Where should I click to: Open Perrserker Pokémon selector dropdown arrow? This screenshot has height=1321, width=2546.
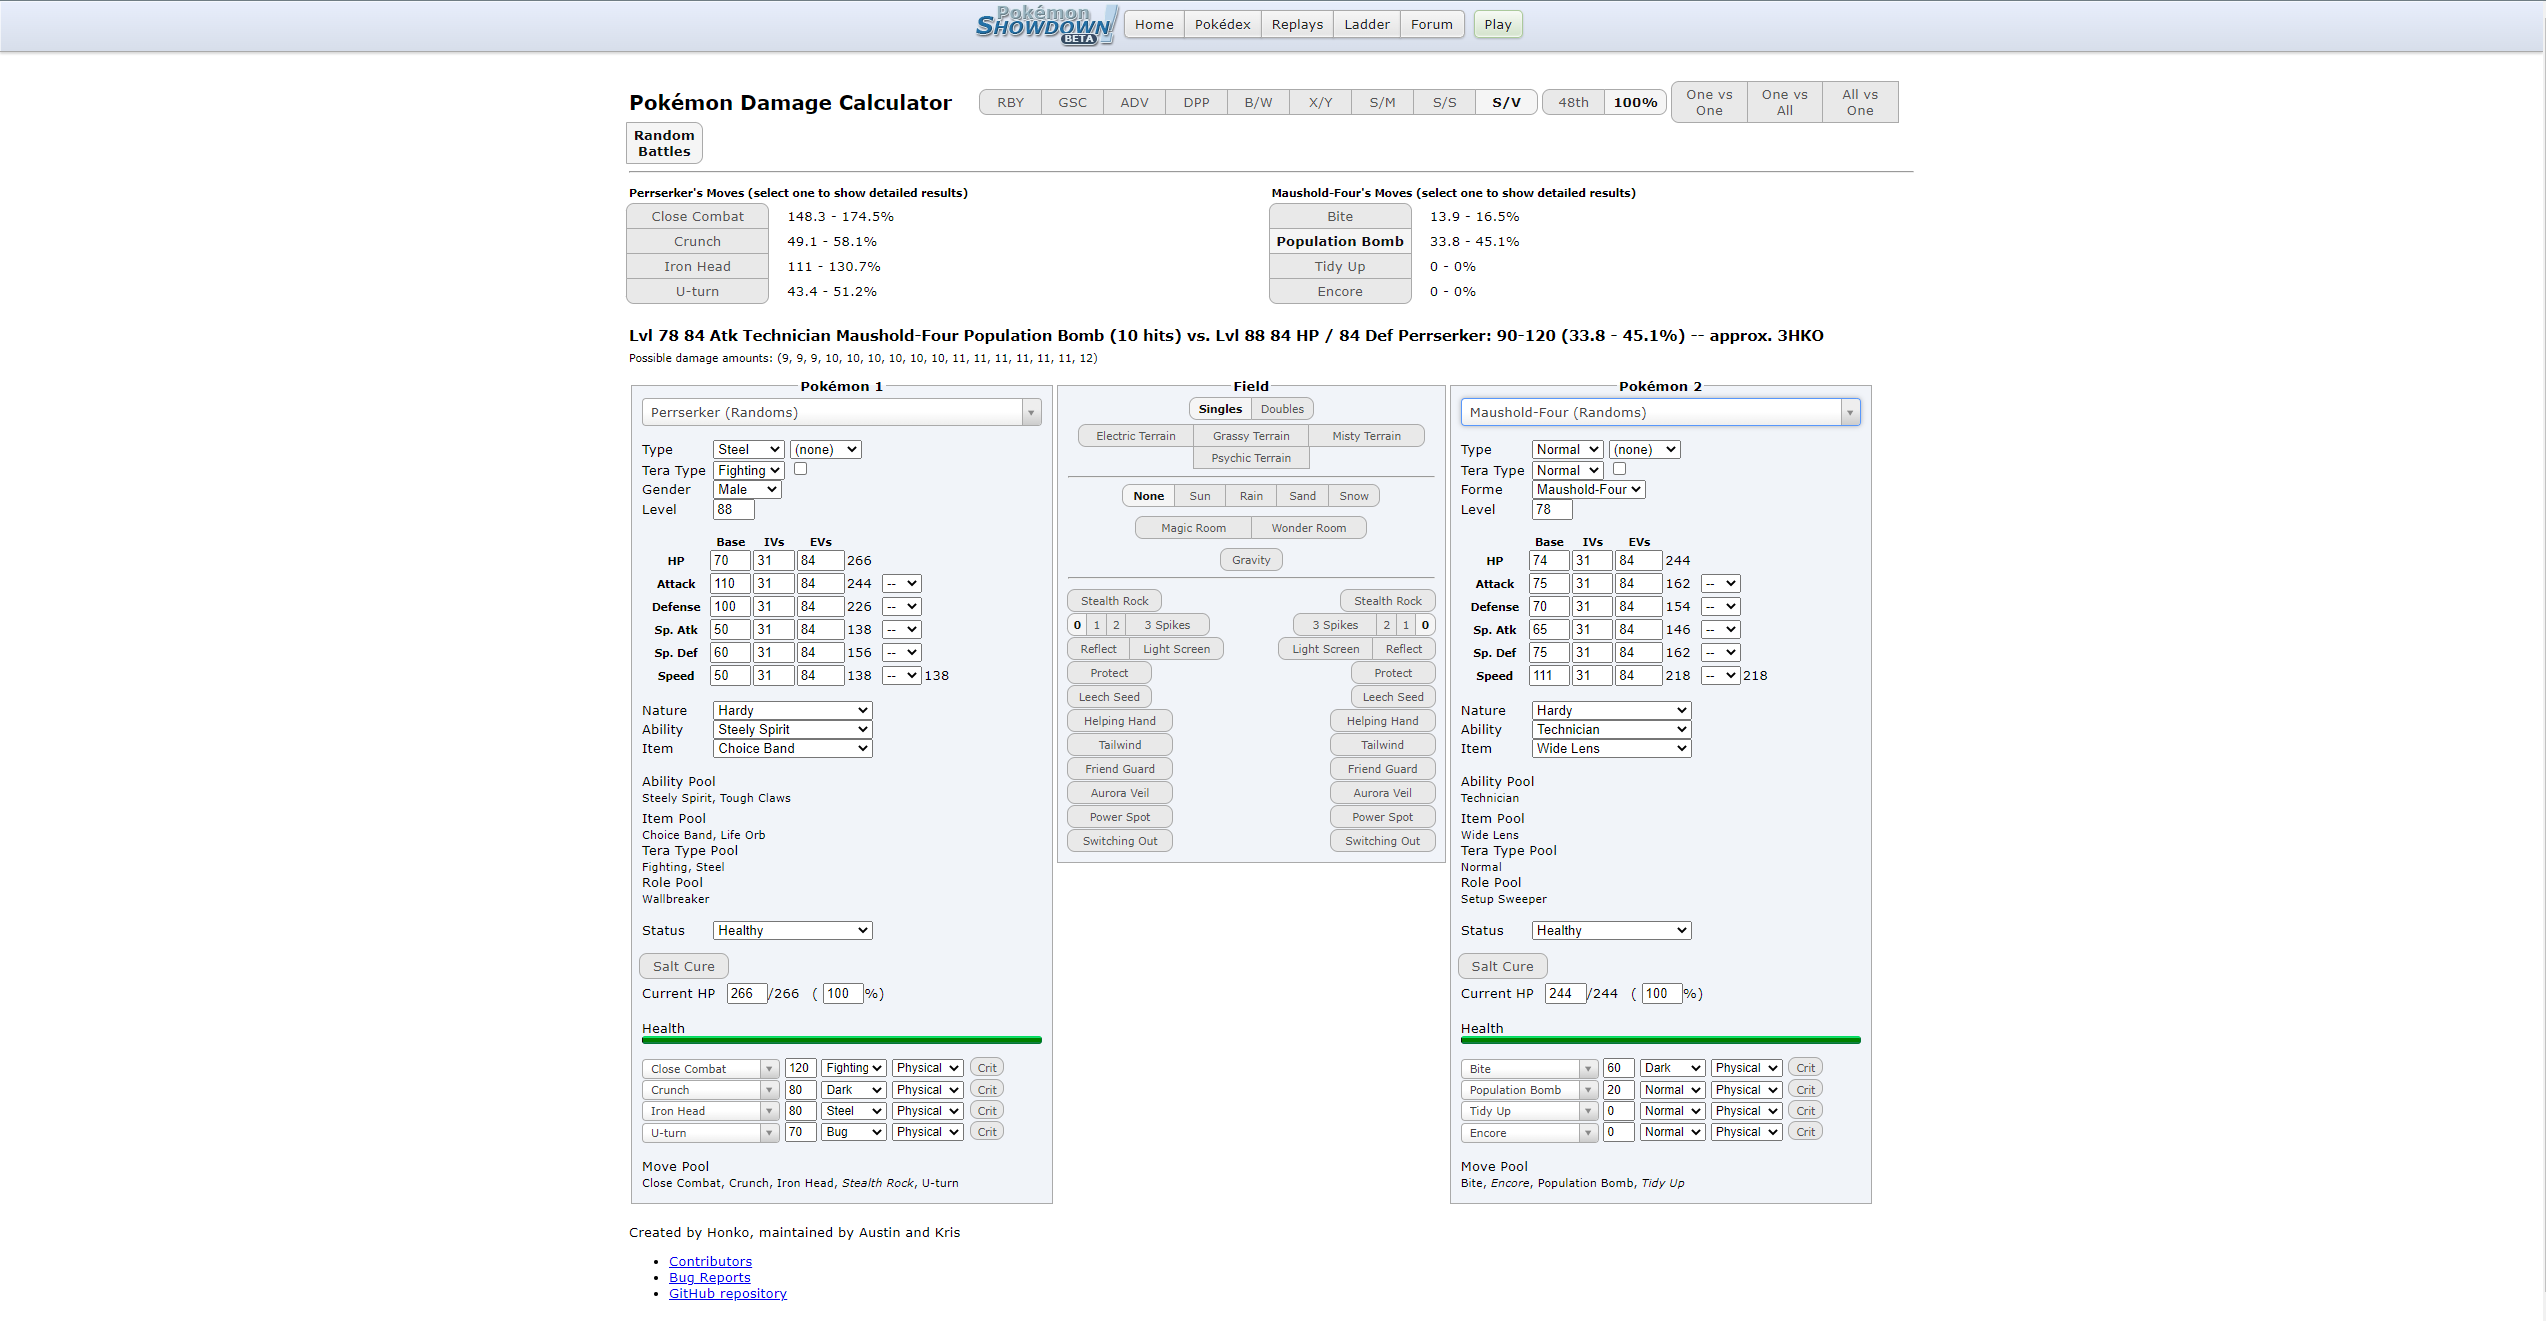coord(1031,413)
